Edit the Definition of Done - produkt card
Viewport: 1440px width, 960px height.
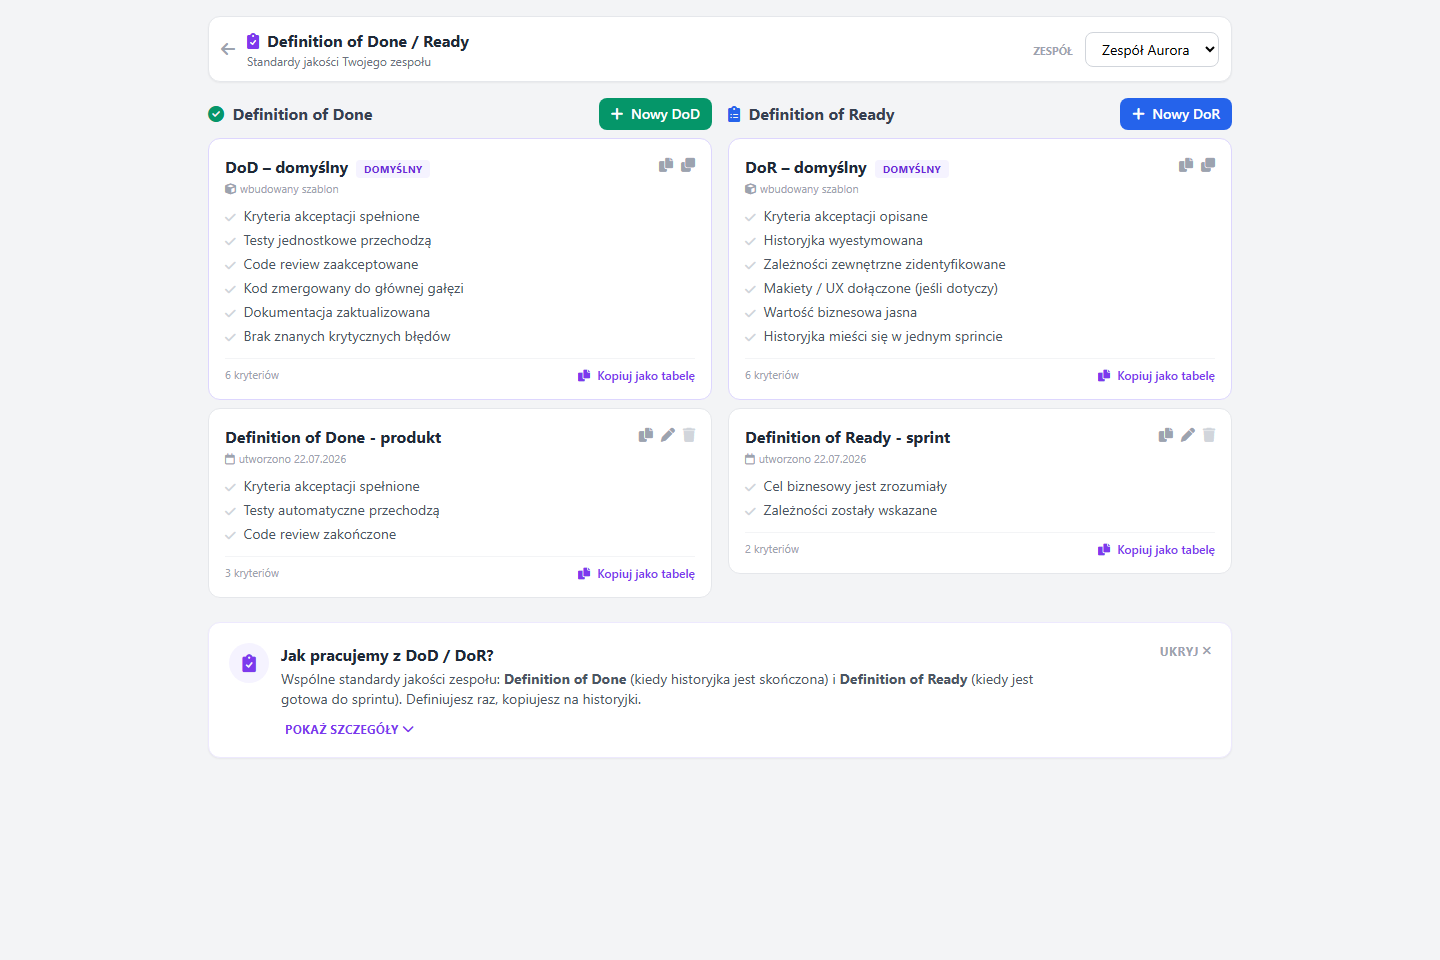point(667,435)
